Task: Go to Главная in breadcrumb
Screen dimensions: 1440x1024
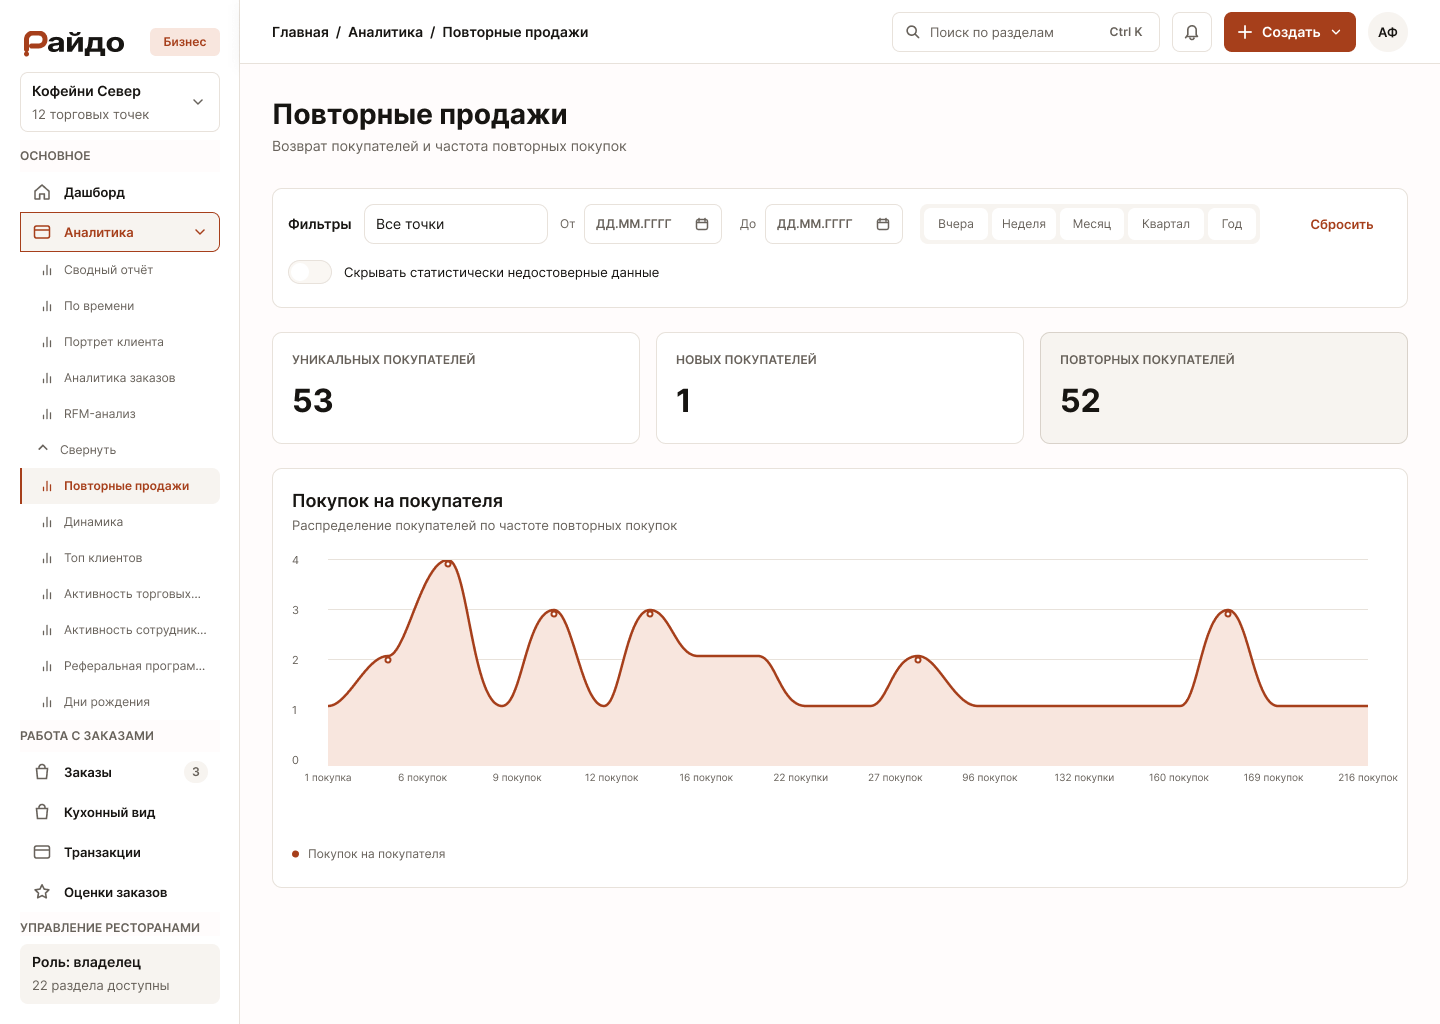Action: [x=300, y=32]
